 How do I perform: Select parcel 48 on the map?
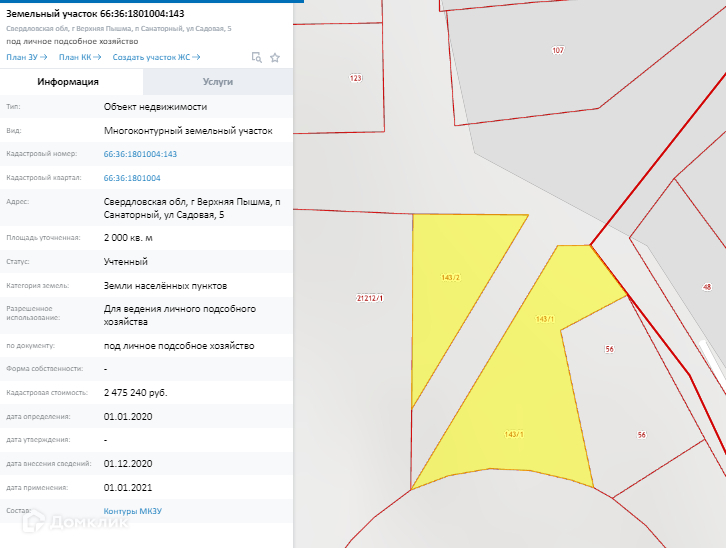click(707, 287)
